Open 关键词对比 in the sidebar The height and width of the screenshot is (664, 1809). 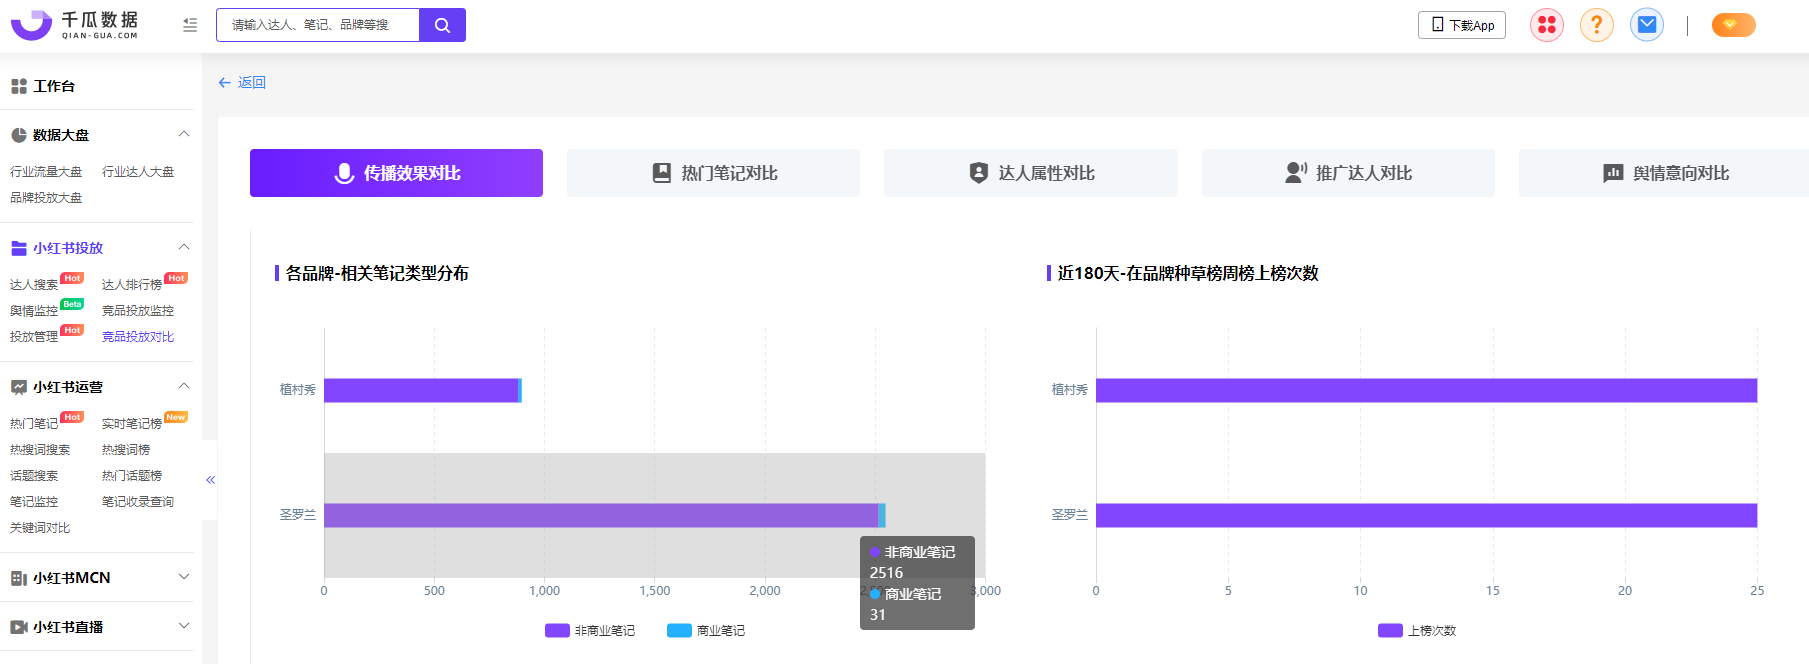point(40,528)
